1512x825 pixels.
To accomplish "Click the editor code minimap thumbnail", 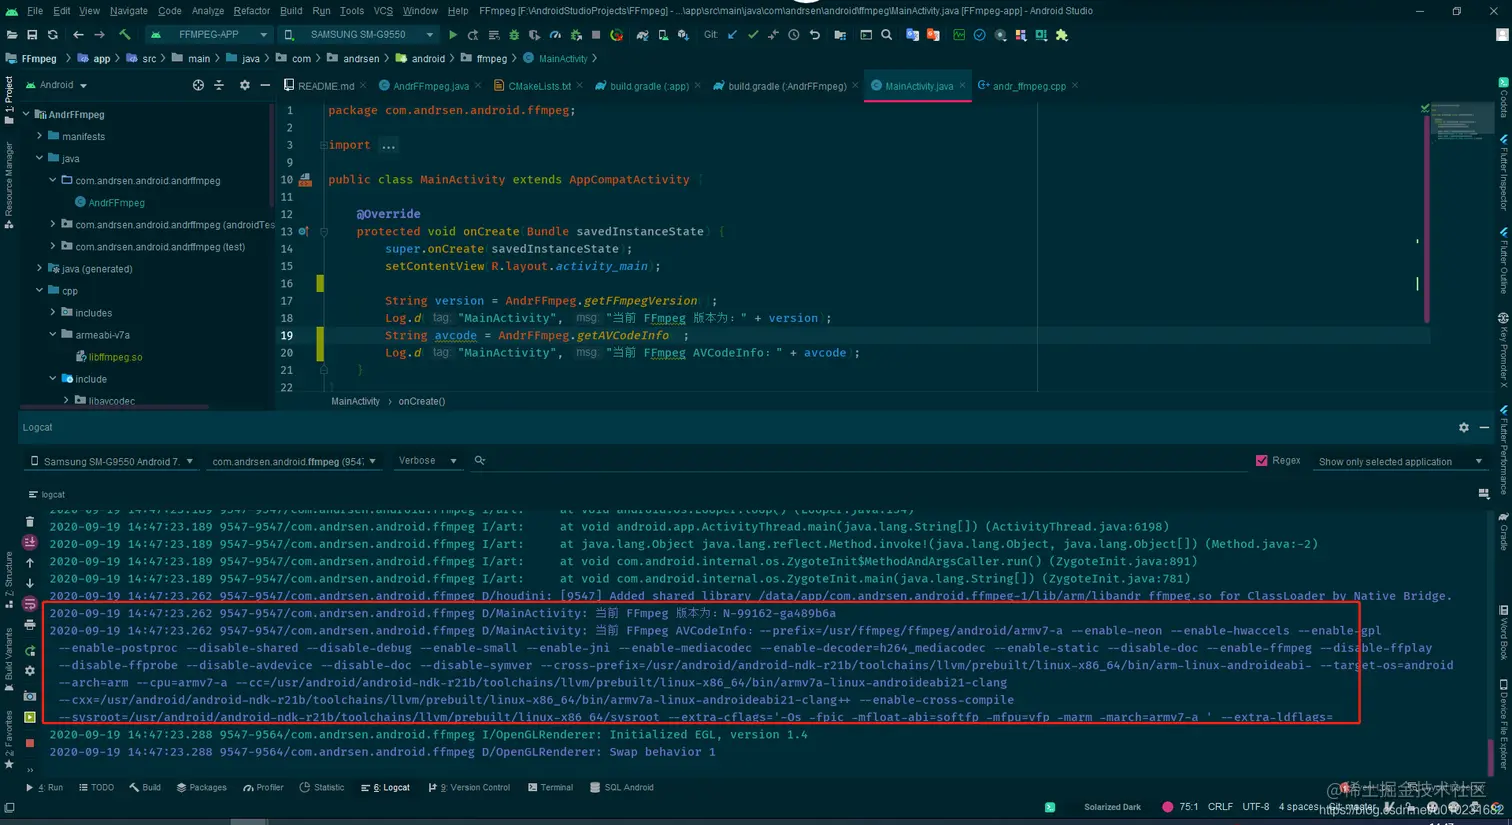I will tap(1460, 121).
